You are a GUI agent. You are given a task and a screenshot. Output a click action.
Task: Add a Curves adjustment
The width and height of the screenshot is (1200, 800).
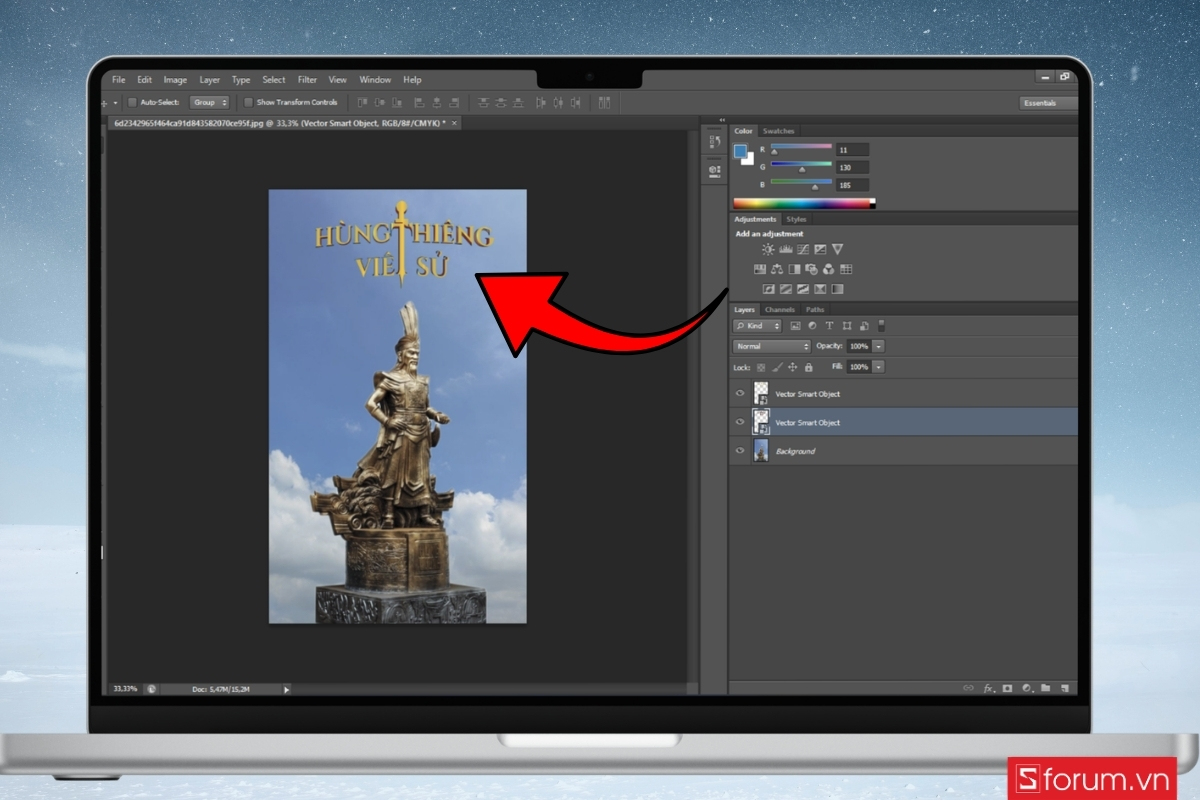pos(802,249)
